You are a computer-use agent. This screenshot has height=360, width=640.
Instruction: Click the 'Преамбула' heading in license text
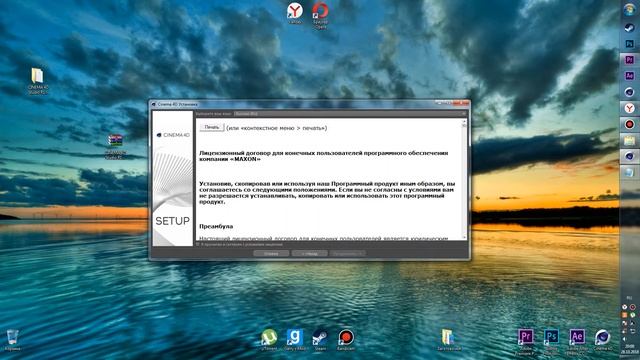pos(216,226)
